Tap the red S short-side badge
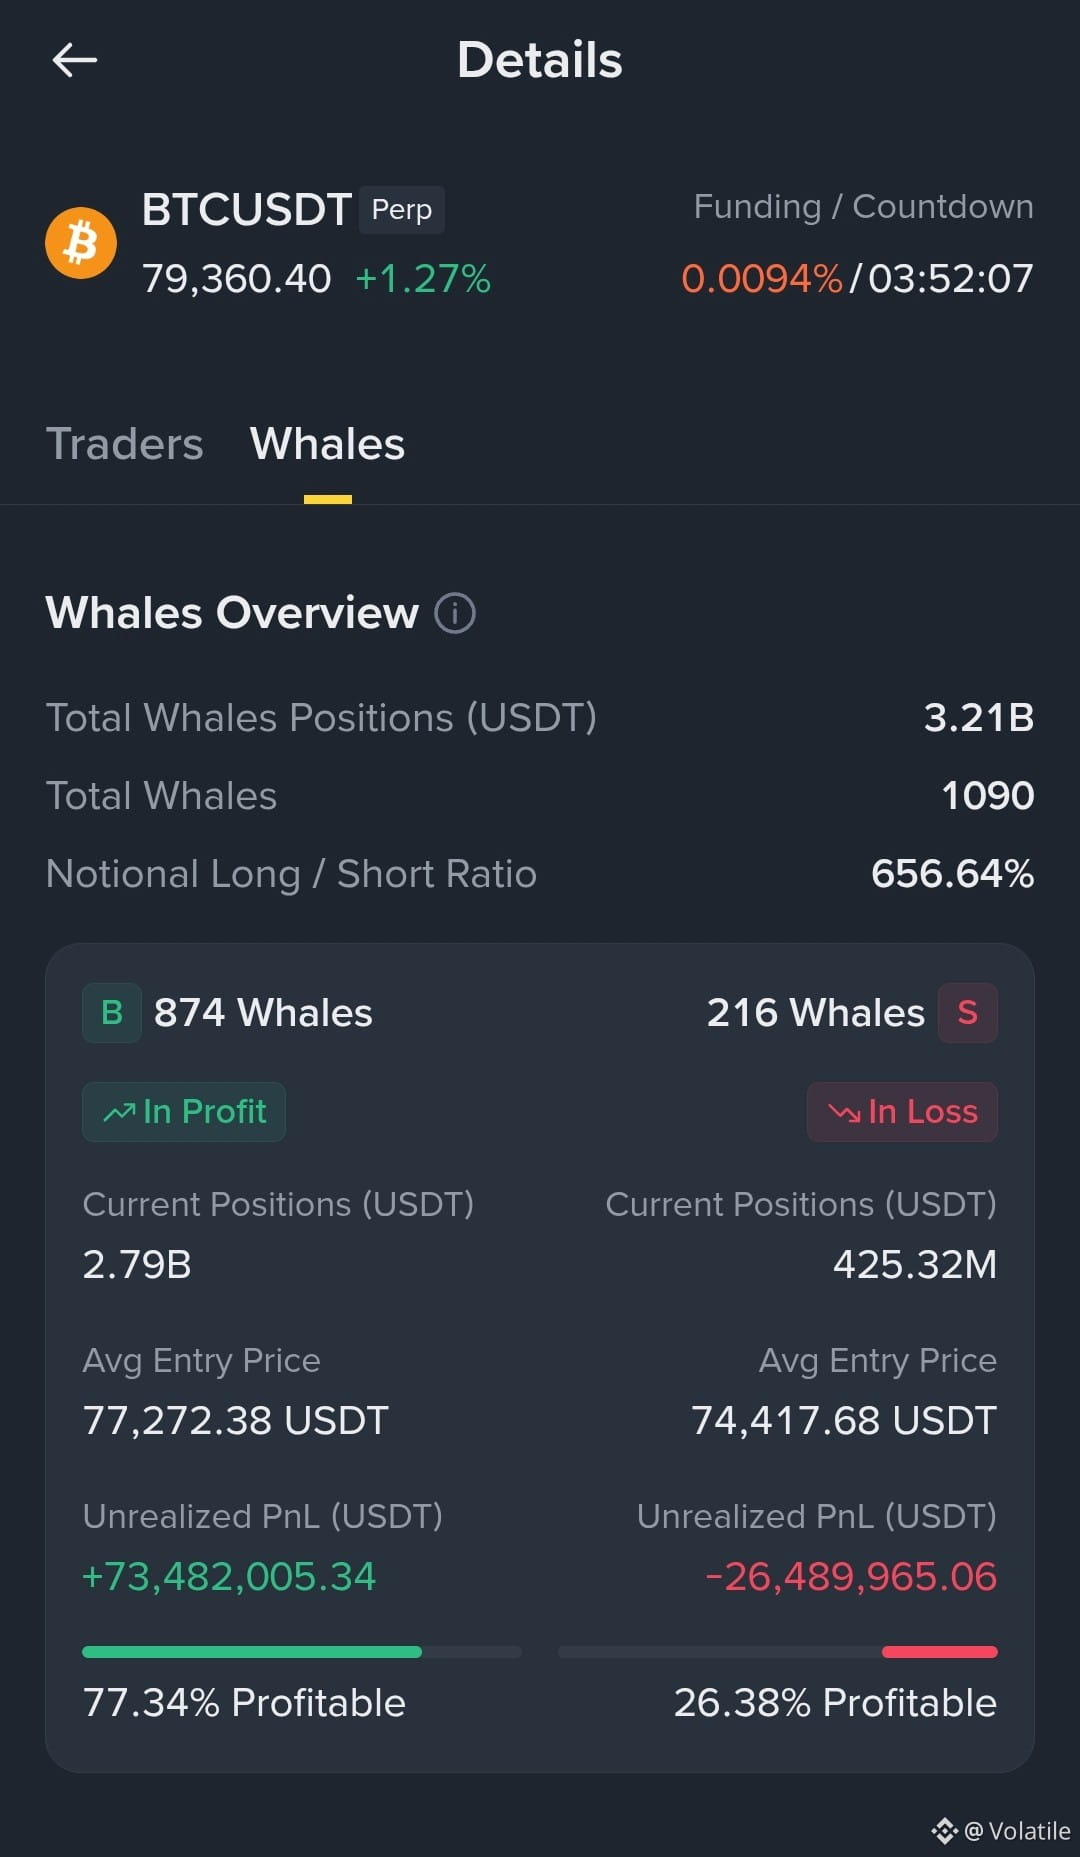The height and width of the screenshot is (1857, 1080). pyautogui.click(x=967, y=1013)
